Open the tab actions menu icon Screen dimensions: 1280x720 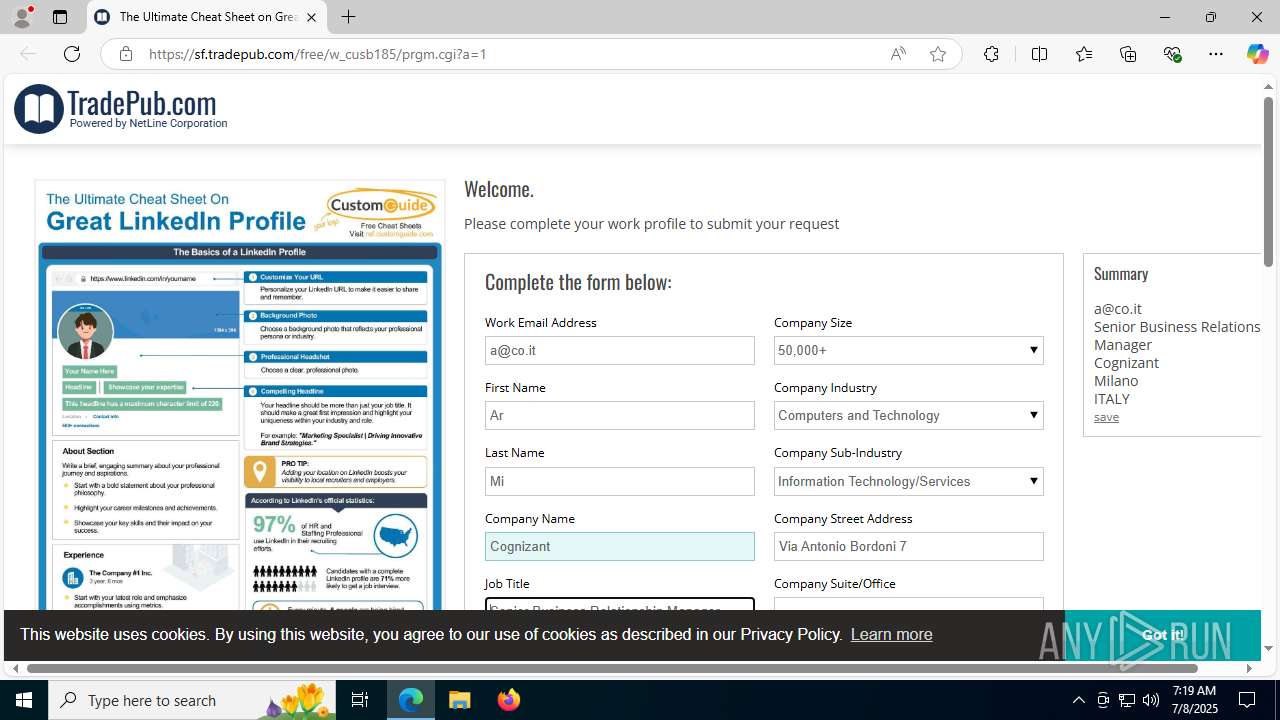[60, 17]
